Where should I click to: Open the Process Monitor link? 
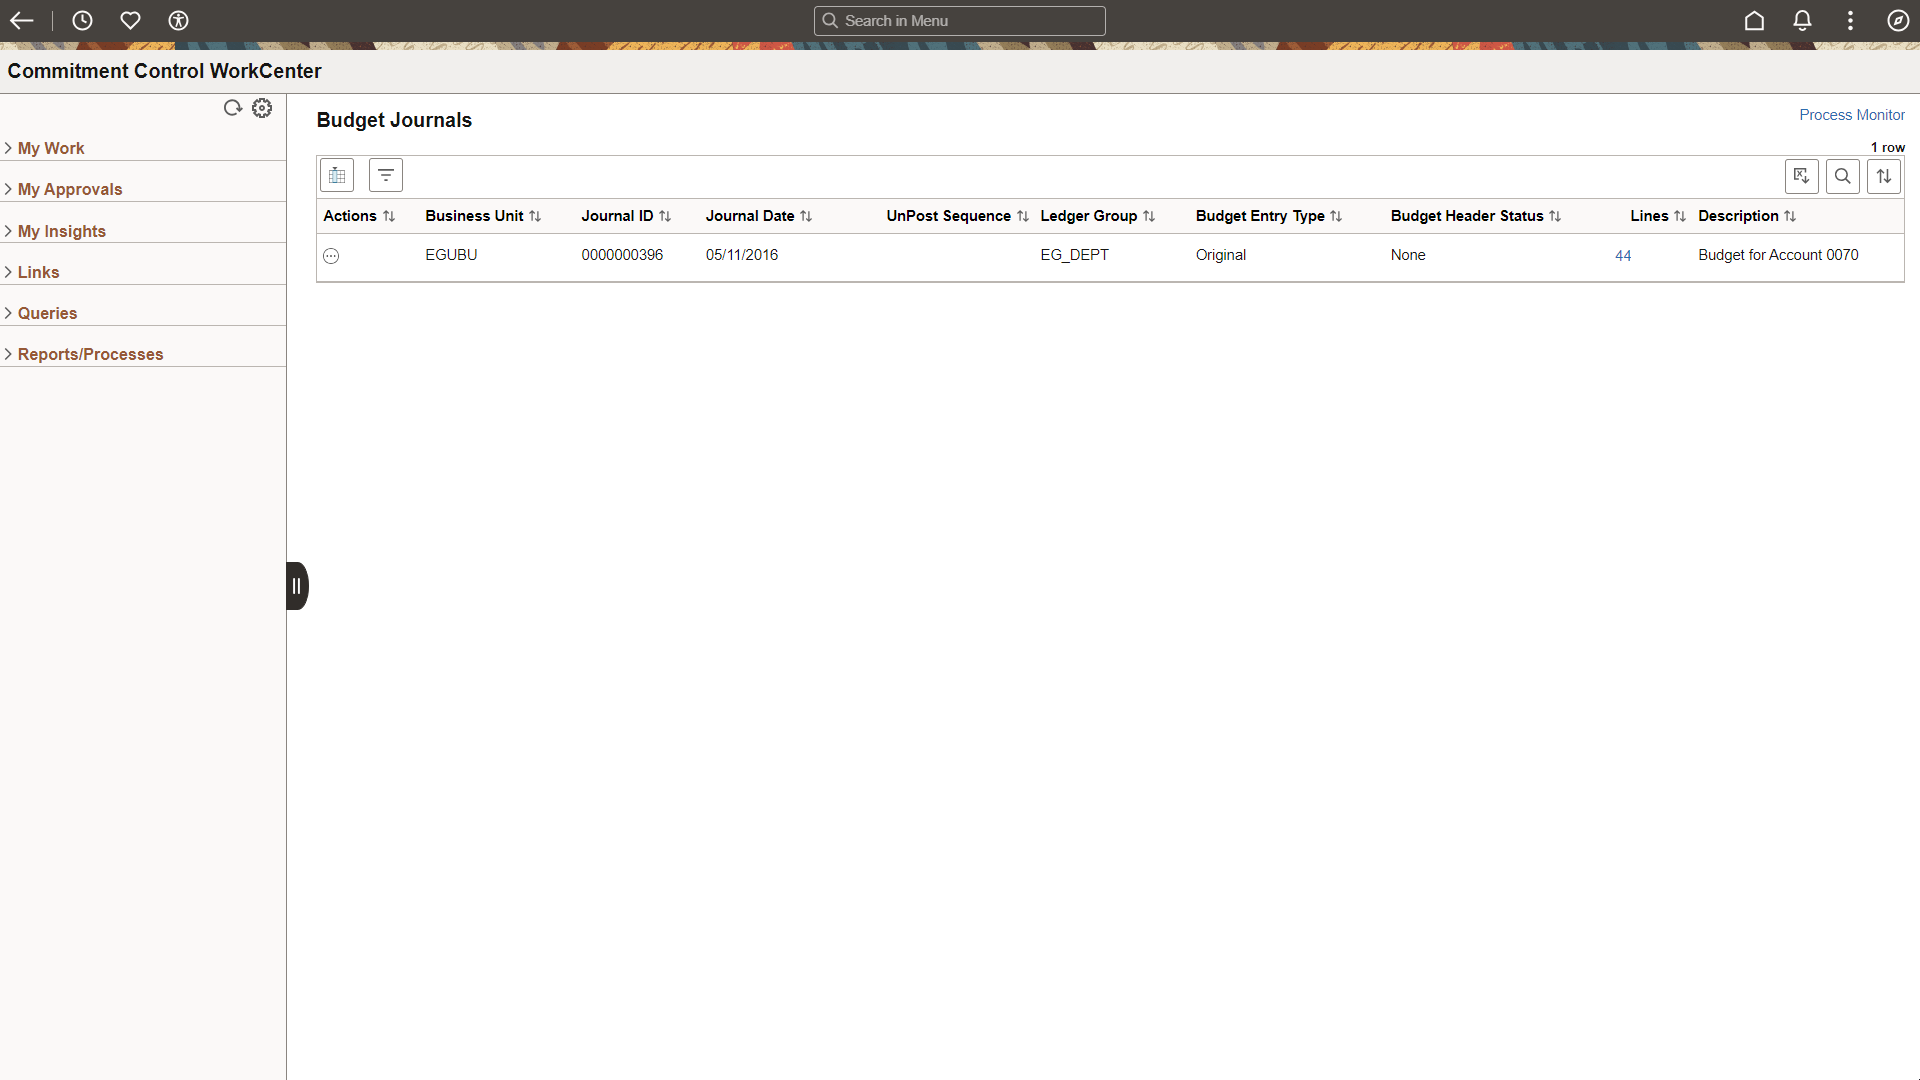1851,115
